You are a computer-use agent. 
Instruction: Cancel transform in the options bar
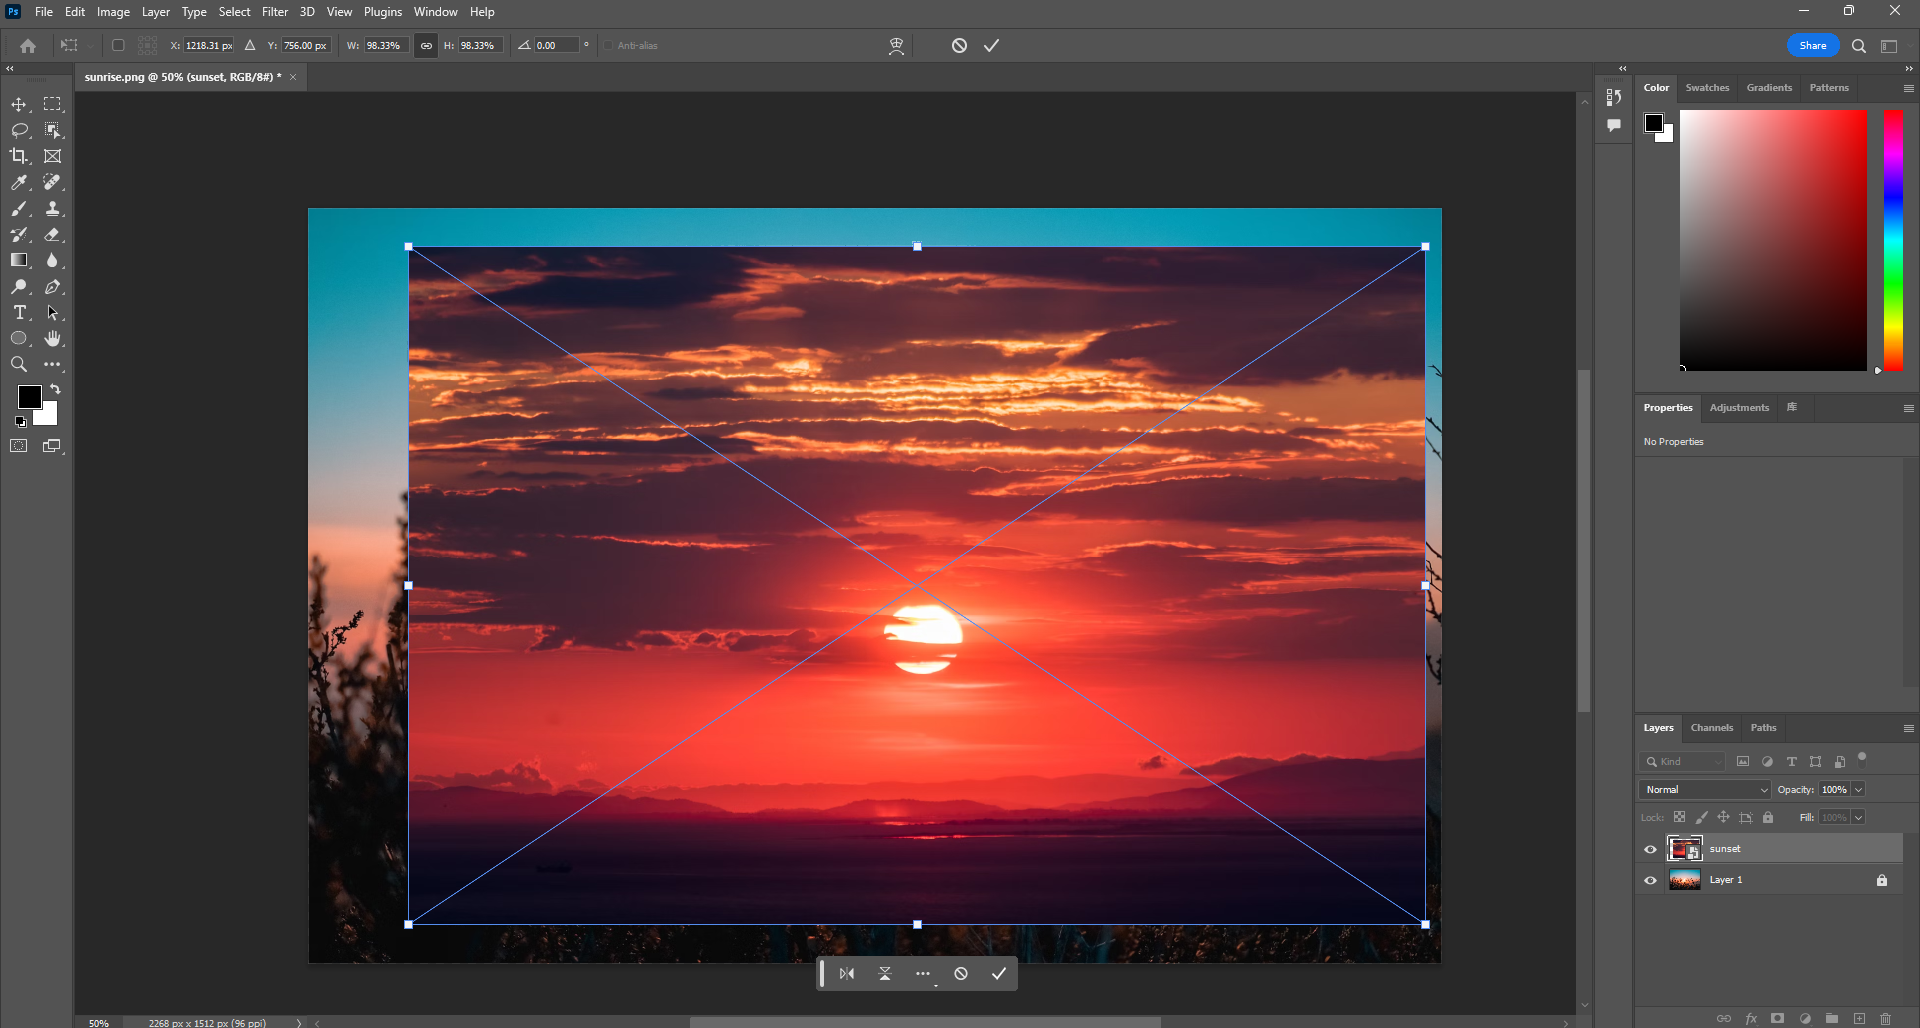pos(959,45)
